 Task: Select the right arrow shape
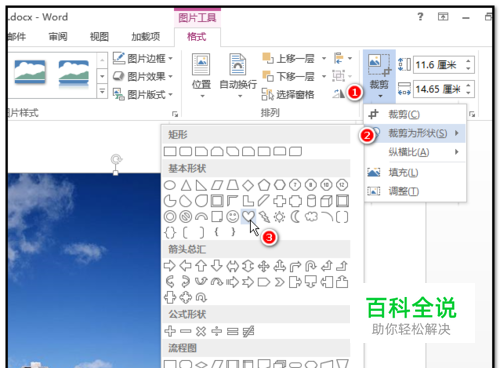[170, 266]
